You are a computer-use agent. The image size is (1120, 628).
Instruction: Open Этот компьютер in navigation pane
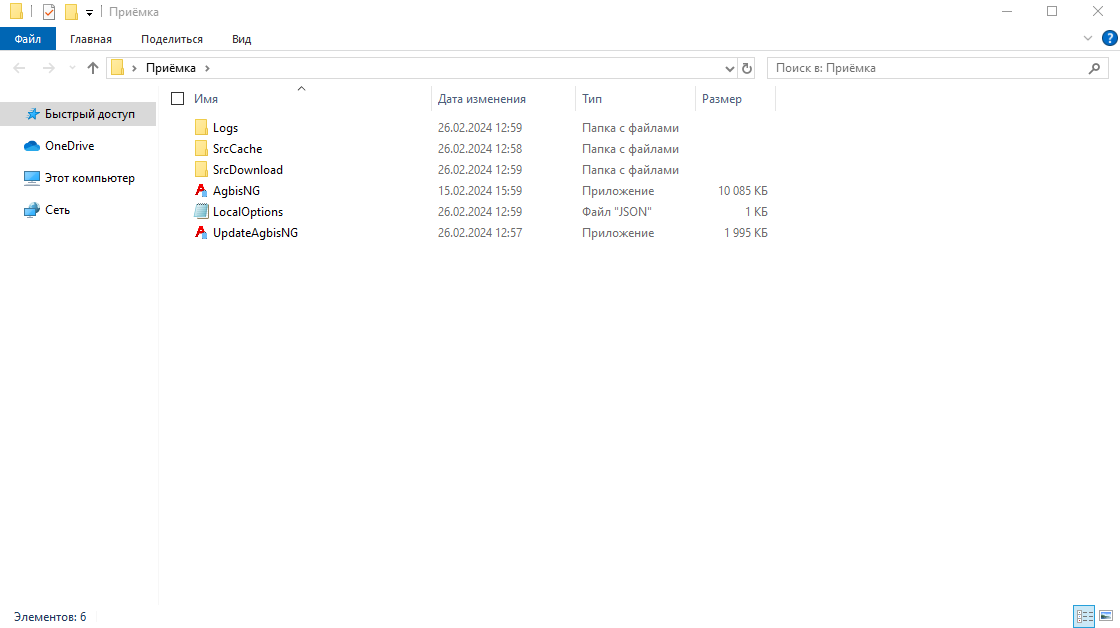click(89, 178)
